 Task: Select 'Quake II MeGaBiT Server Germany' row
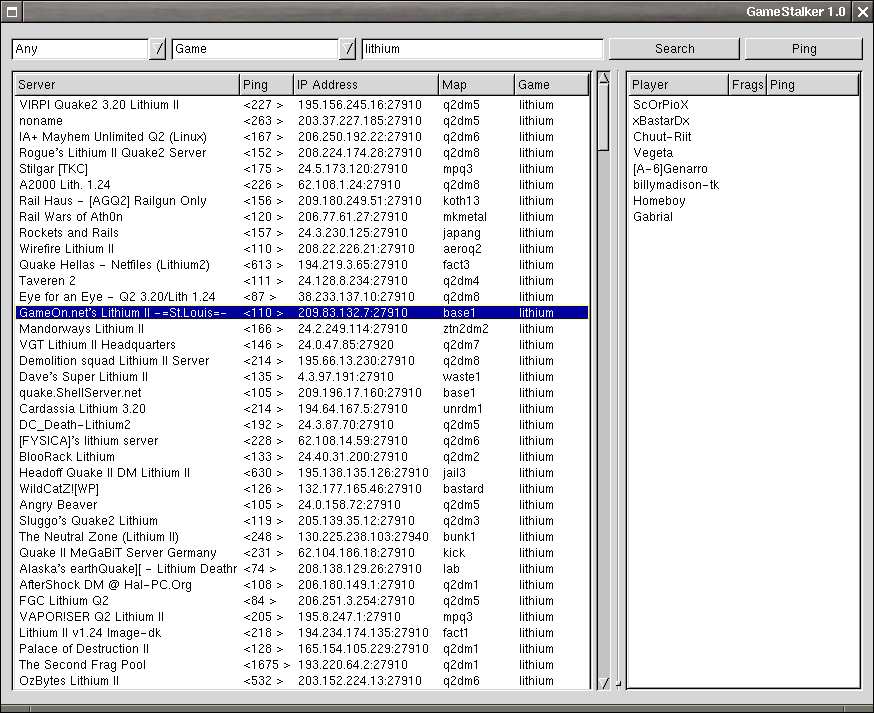[x=117, y=553]
